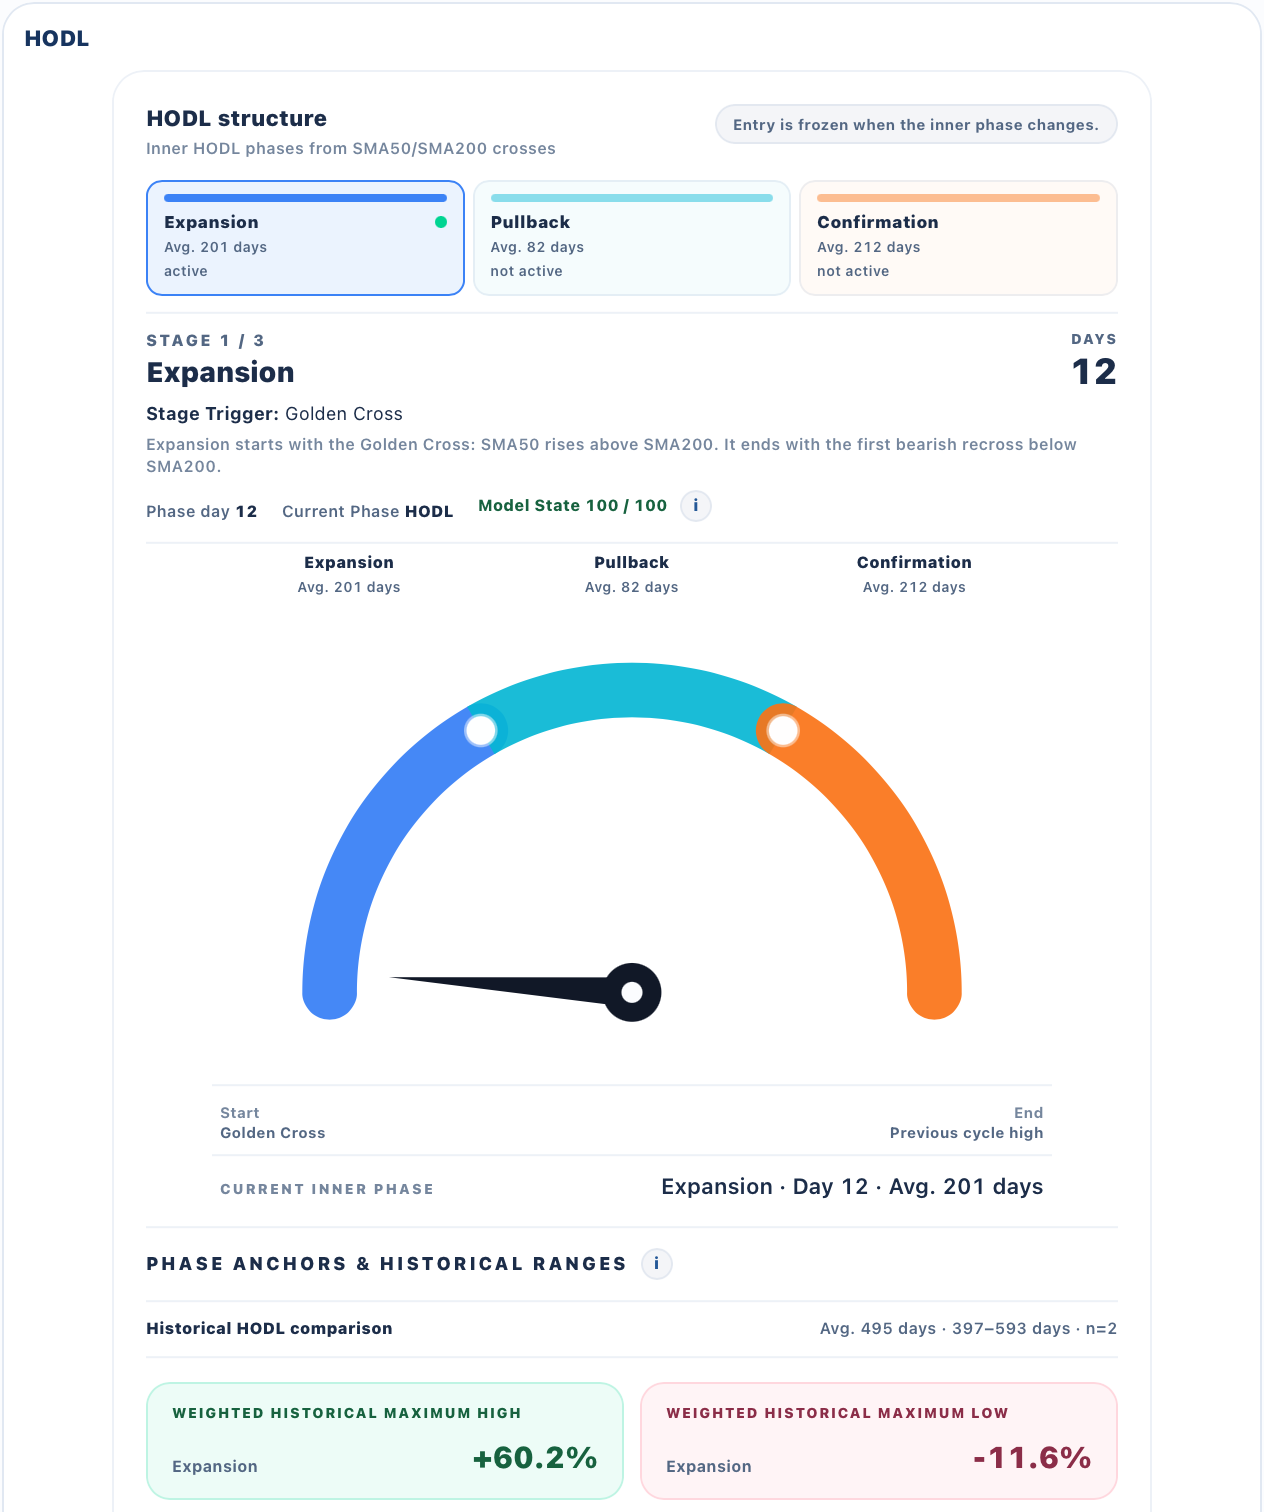Click the Pullback legend label above gauge
This screenshot has height=1512, width=1264.
[x=632, y=563]
